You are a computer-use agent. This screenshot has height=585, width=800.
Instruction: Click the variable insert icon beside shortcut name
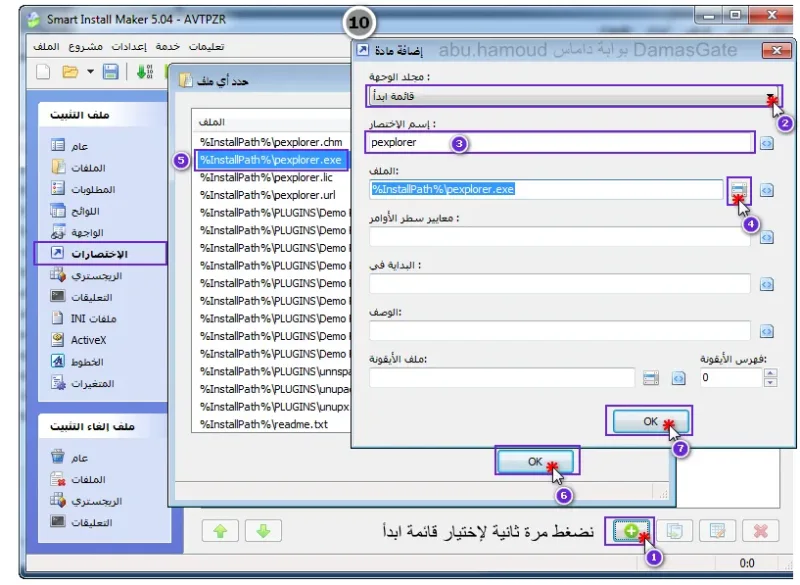766,143
